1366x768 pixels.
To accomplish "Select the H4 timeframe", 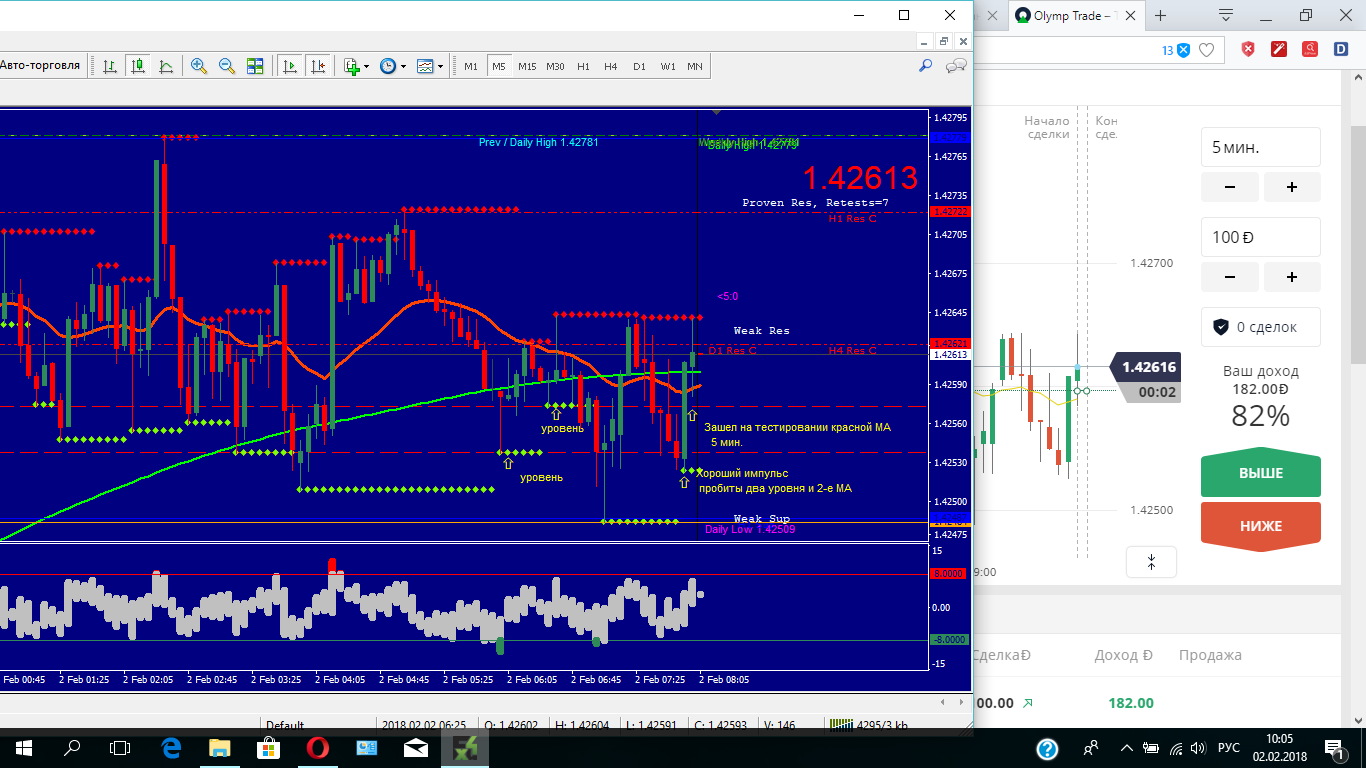I will click(x=611, y=66).
